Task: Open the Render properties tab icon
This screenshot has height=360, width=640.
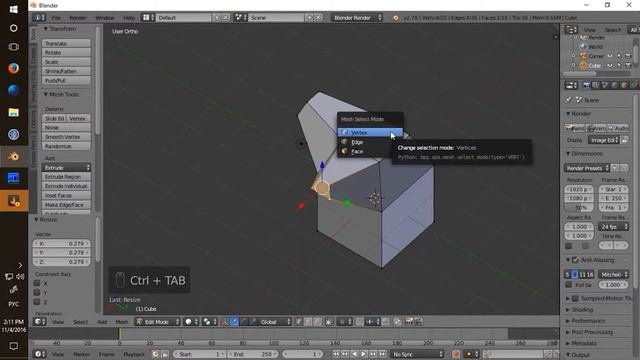Action: (x=587, y=85)
